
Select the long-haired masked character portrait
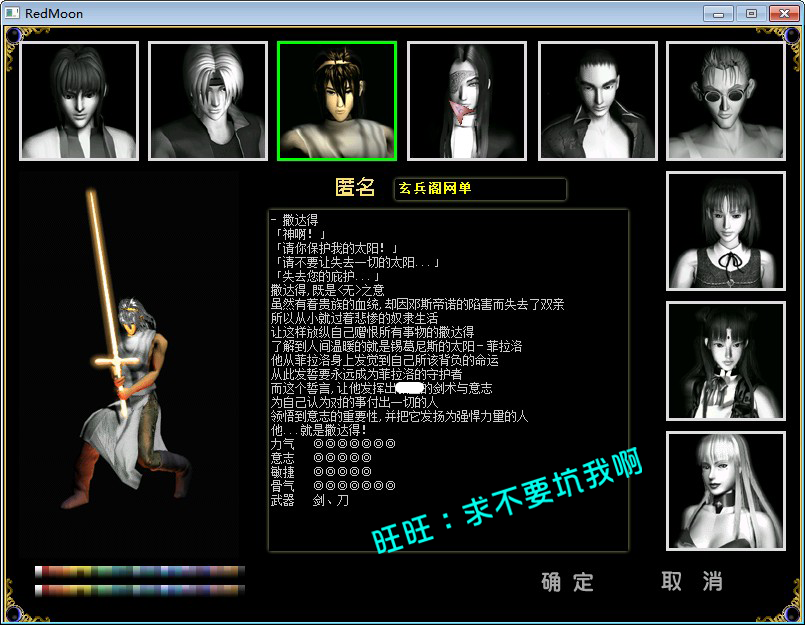[467, 101]
